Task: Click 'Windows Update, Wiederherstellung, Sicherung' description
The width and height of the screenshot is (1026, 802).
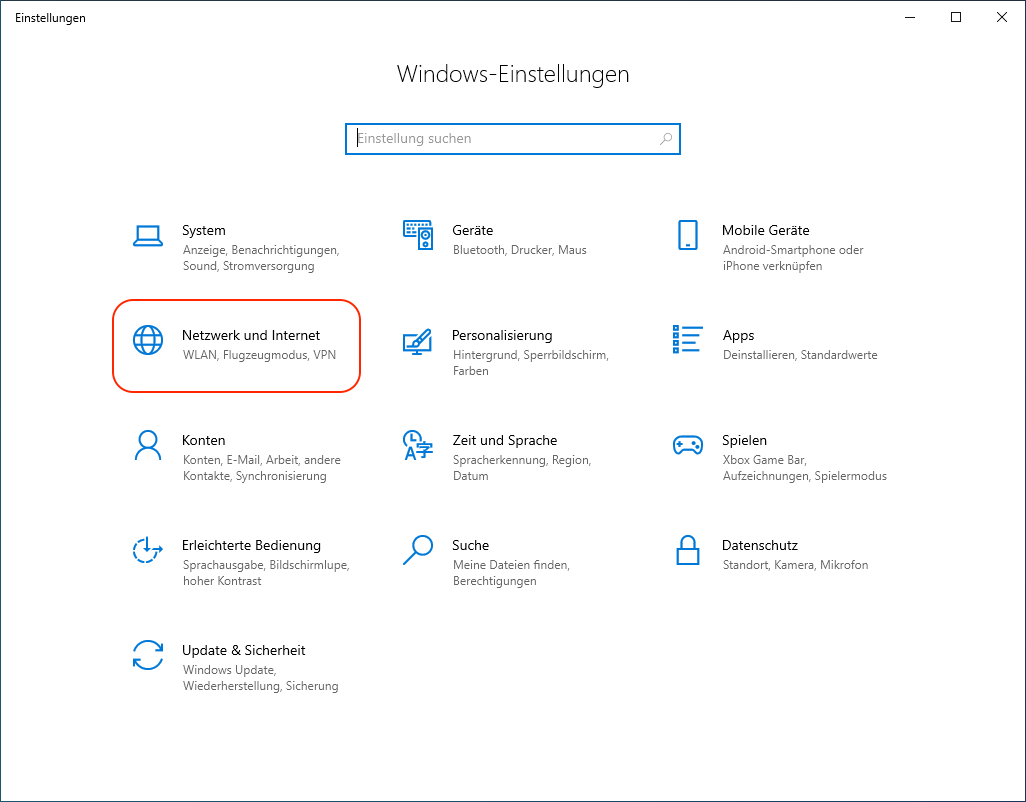Action: click(x=260, y=678)
